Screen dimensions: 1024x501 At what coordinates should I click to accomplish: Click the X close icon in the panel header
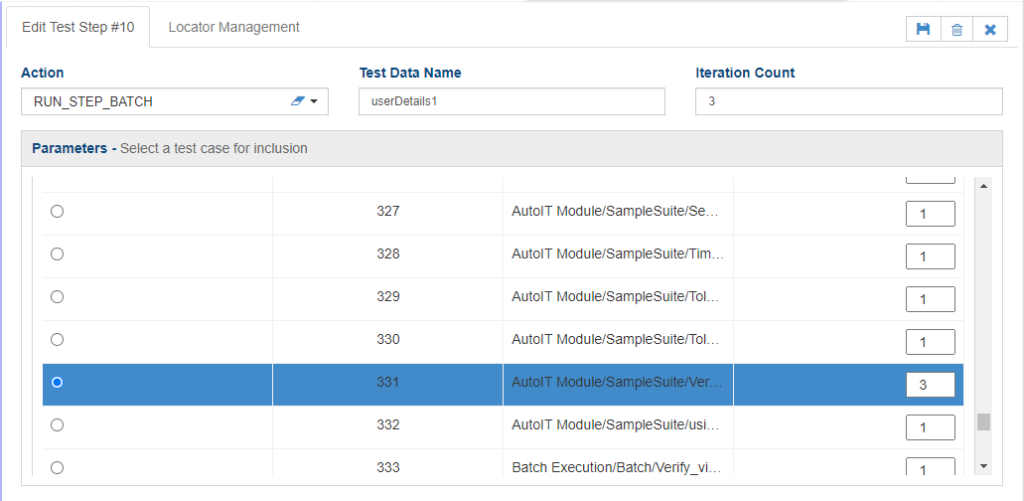pos(990,30)
